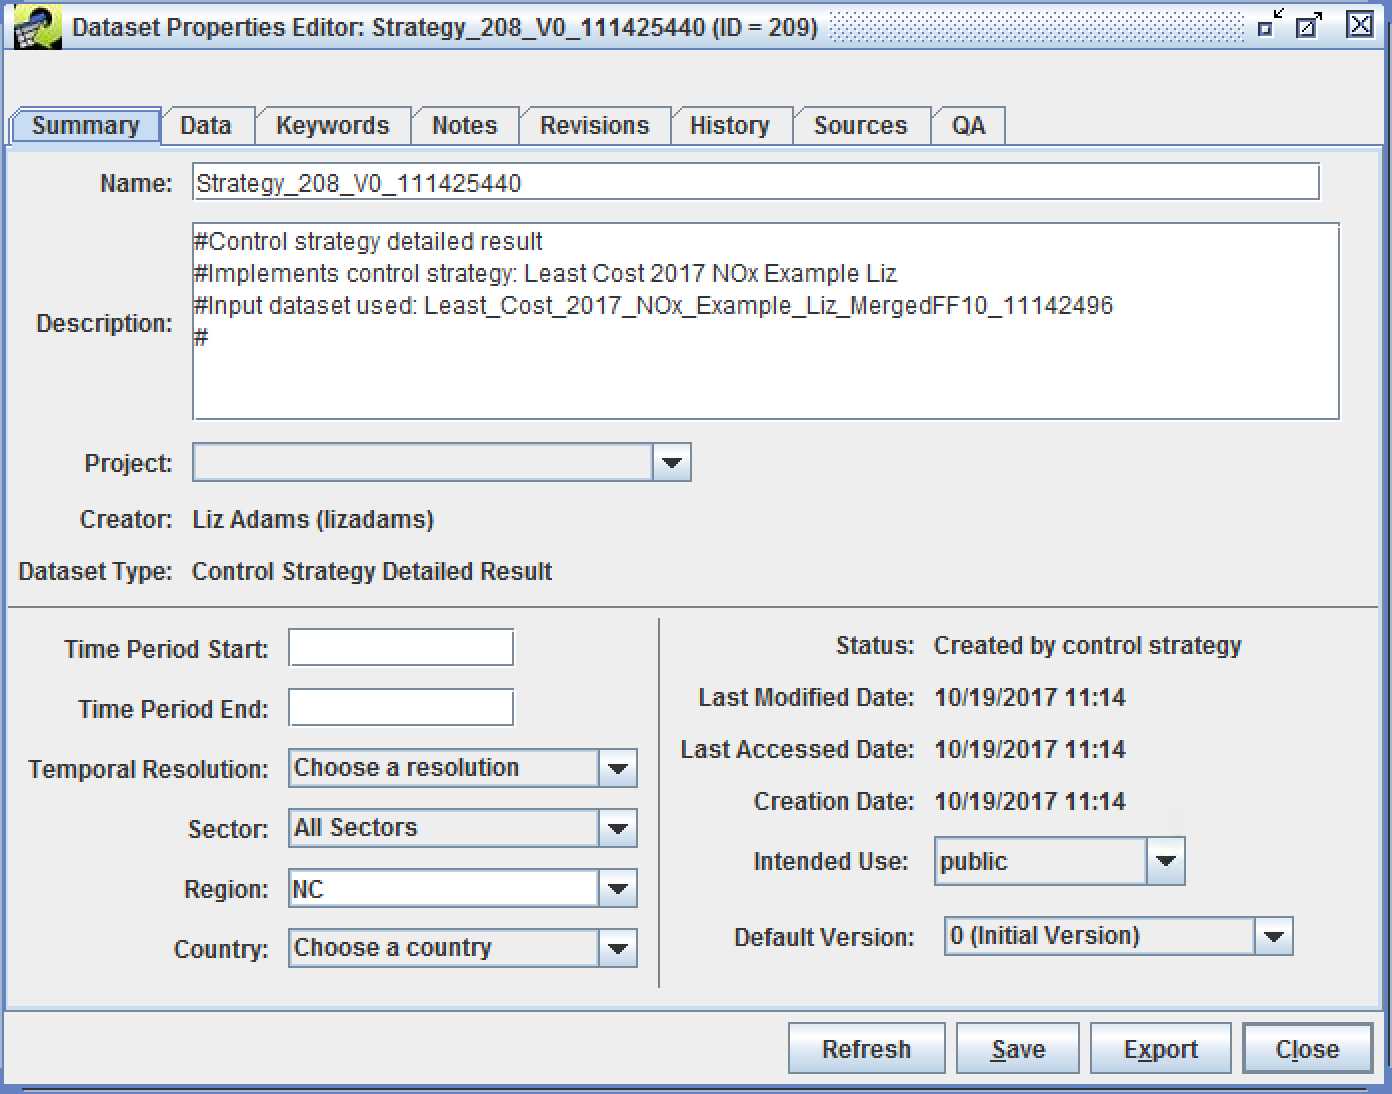Screen dimensions: 1392x1094
Task: Click the application icon in title bar
Action: (x=38, y=27)
